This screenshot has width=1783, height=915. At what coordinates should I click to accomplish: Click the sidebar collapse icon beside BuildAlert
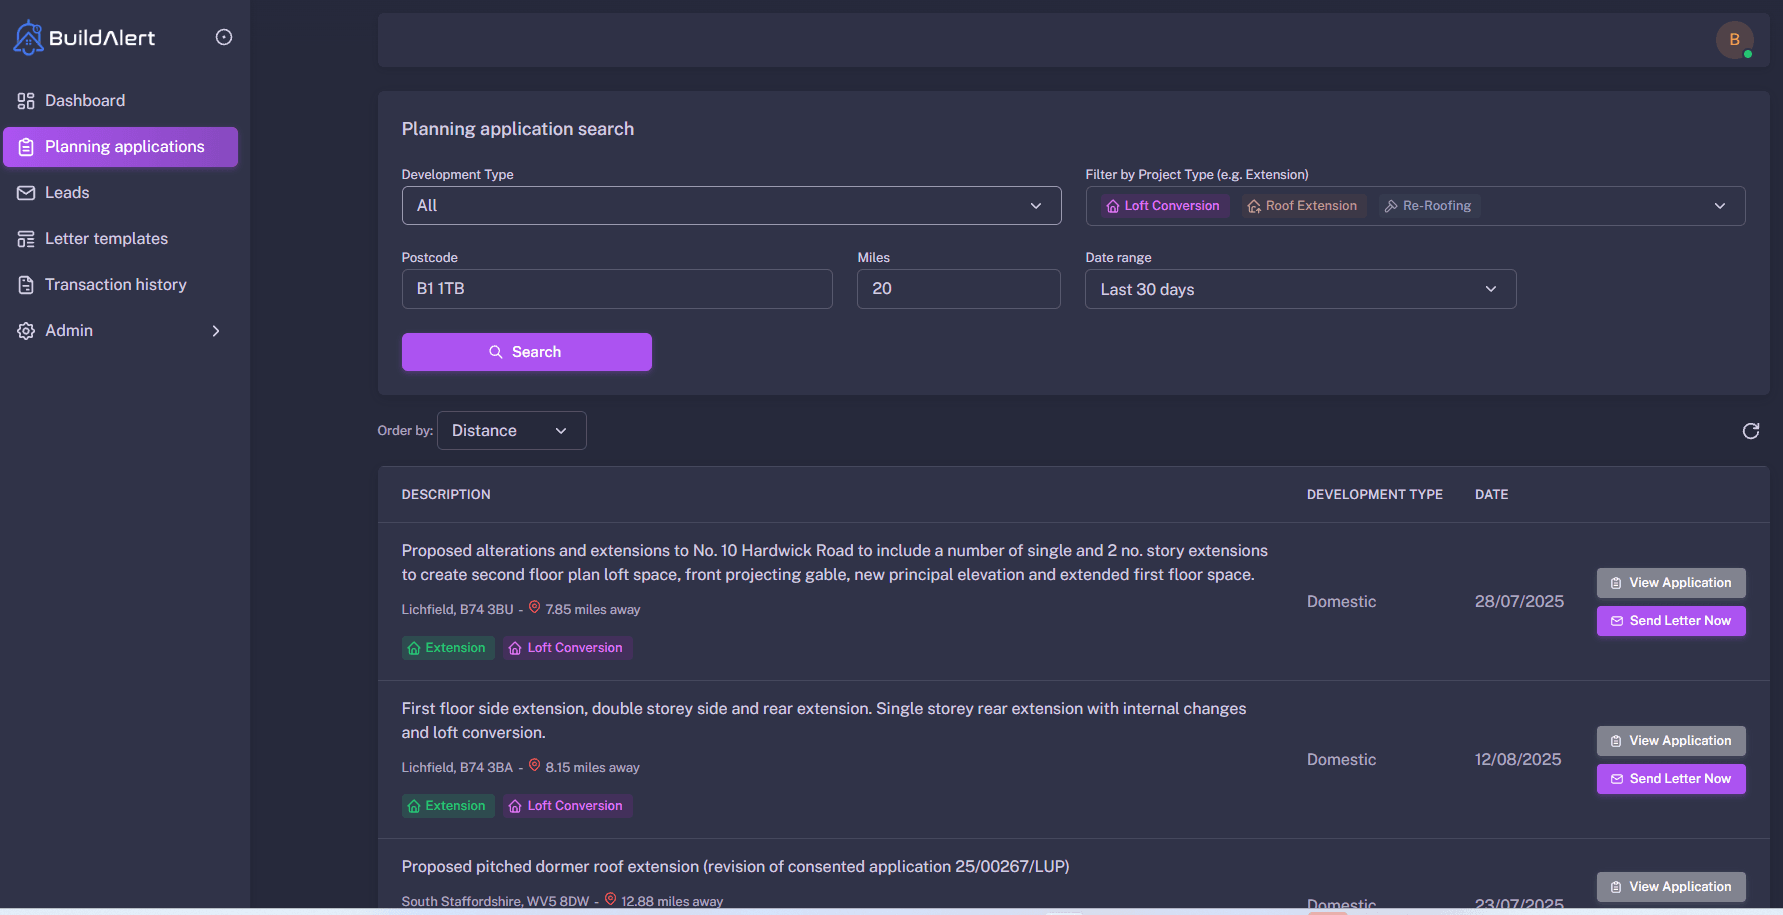[x=224, y=36]
